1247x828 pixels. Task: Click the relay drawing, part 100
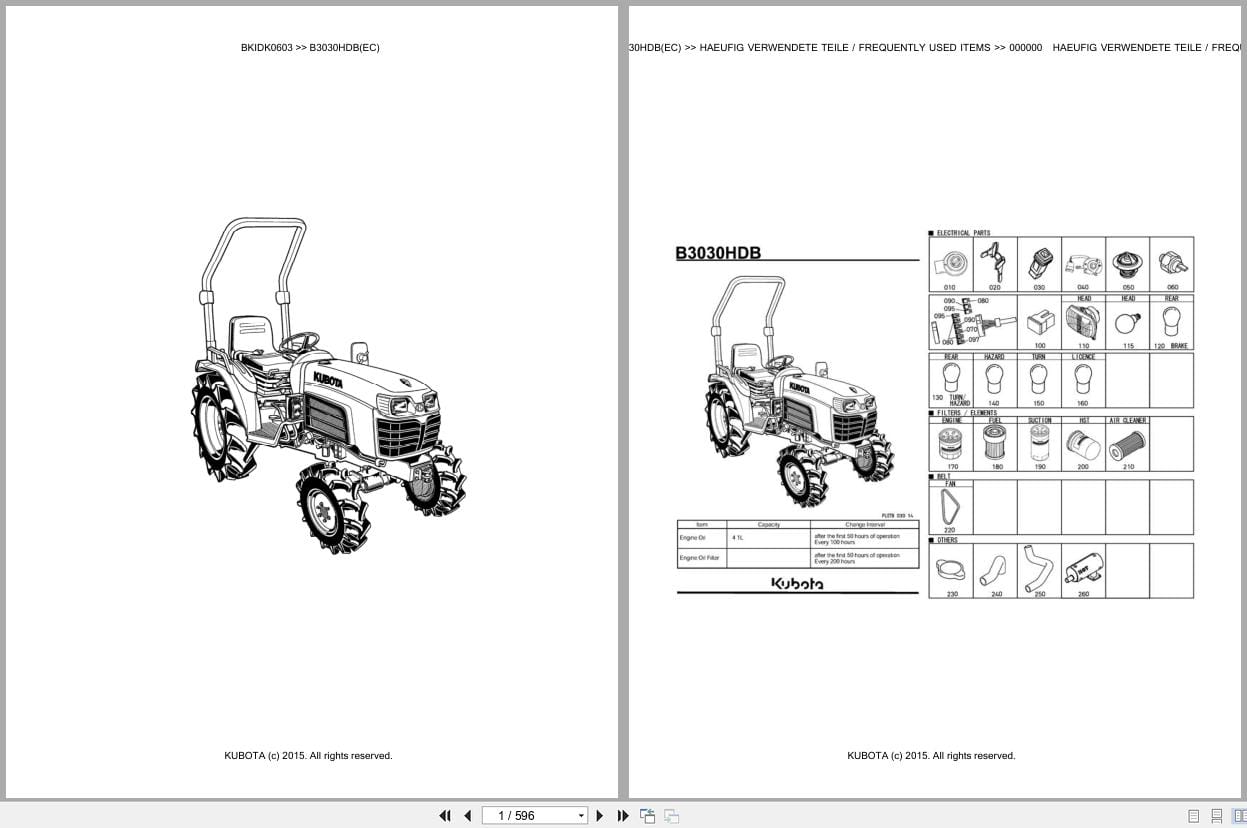pyautogui.click(x=1040, y=323)
